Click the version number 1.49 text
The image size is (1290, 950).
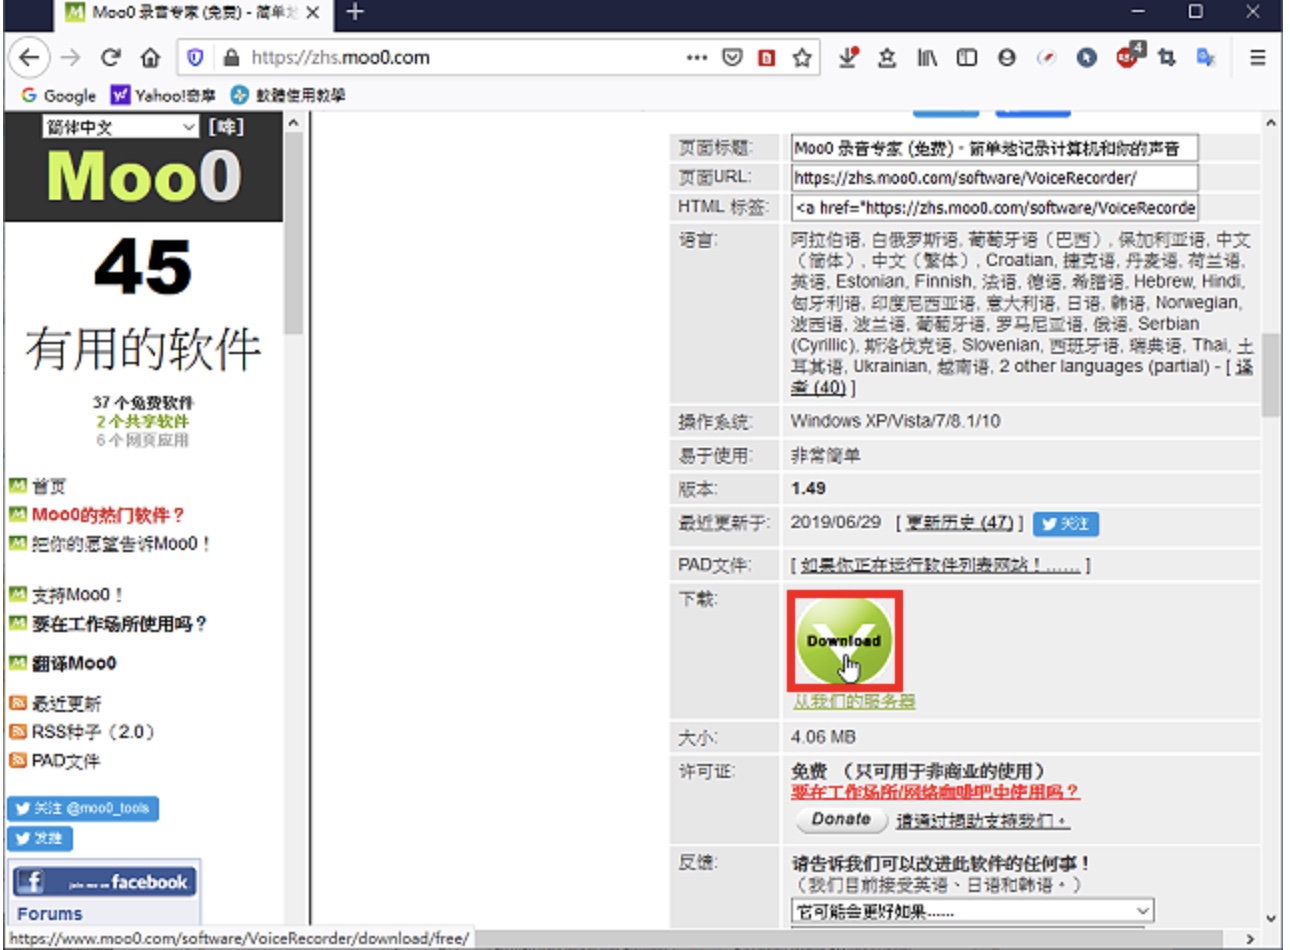pyautogui.click(x=808, y=489)
